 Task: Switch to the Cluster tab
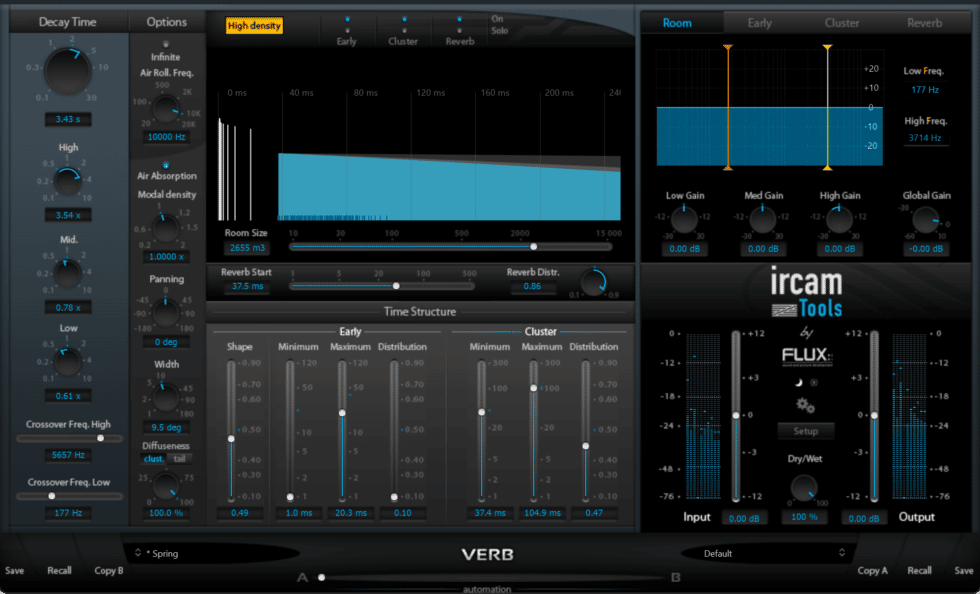(x=842, y=22)
